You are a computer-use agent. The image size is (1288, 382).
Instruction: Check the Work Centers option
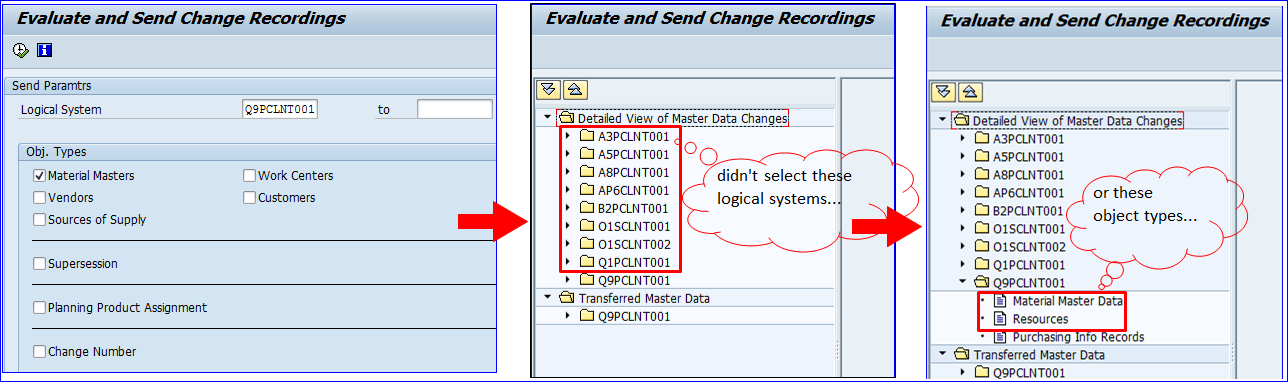coord(250,176)
